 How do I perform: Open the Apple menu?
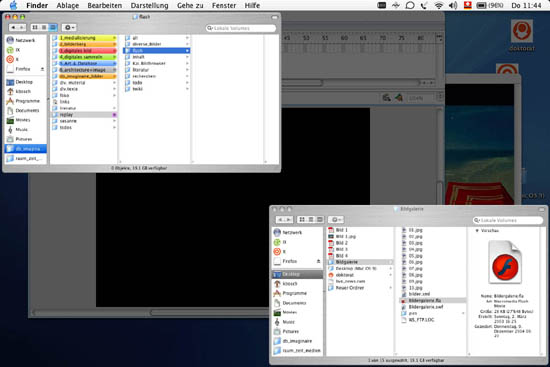coord(13,5)
